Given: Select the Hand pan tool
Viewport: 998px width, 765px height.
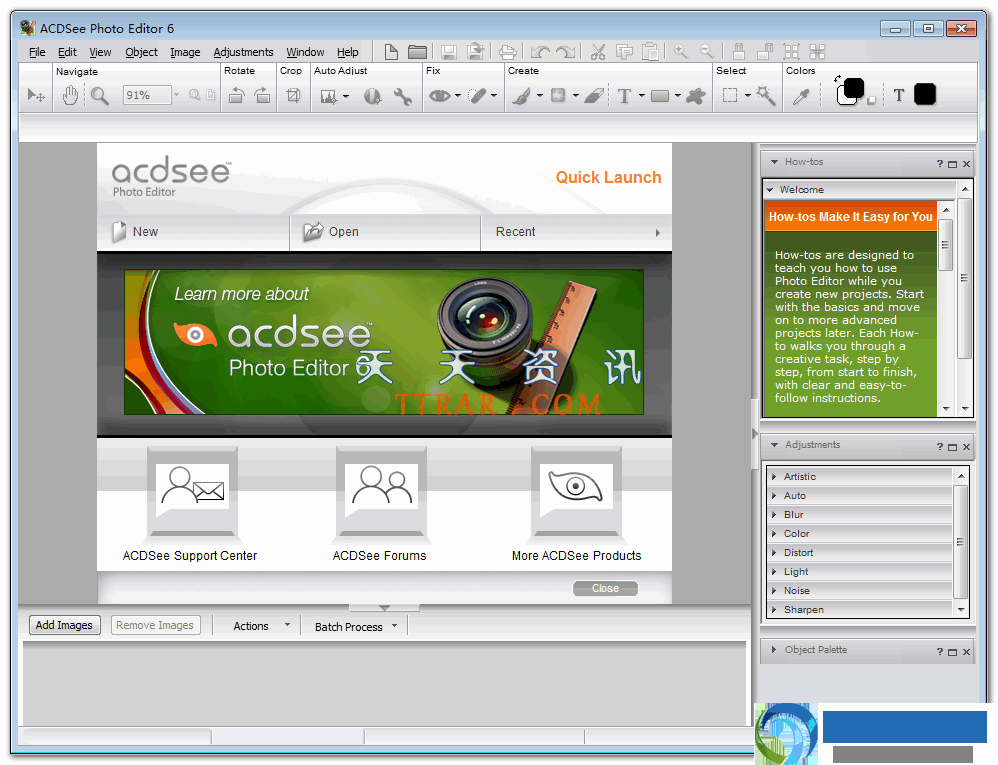Looking at the screenshot, I should point(70,95).
